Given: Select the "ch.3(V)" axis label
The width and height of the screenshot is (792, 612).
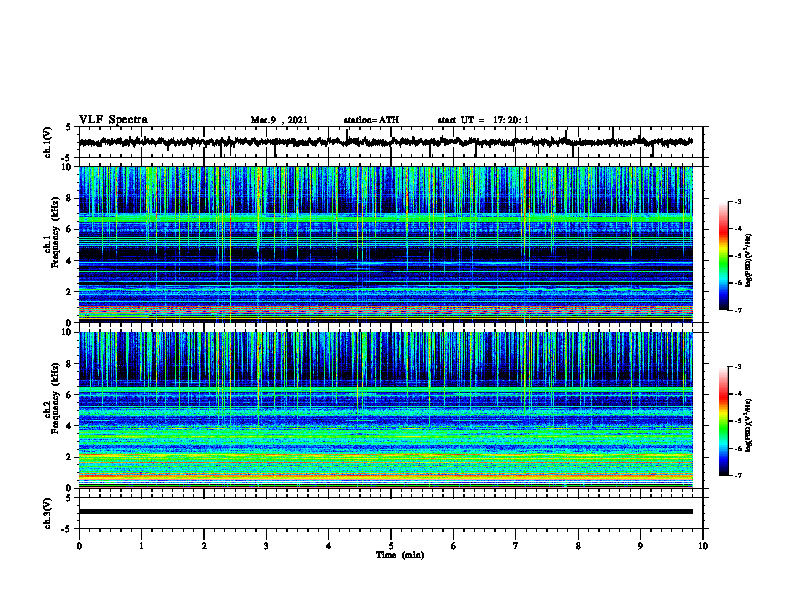Looking at the screenshot, I should pyautogui.click(x=48, y=513).
